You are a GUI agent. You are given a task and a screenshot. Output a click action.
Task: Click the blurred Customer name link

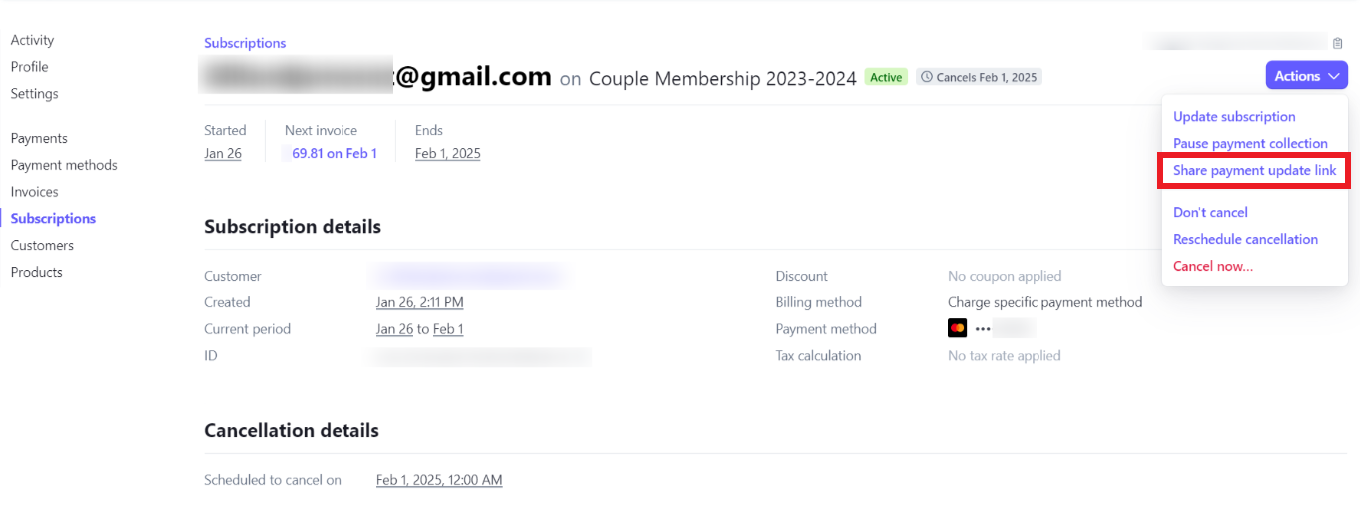tap(471, 276)
